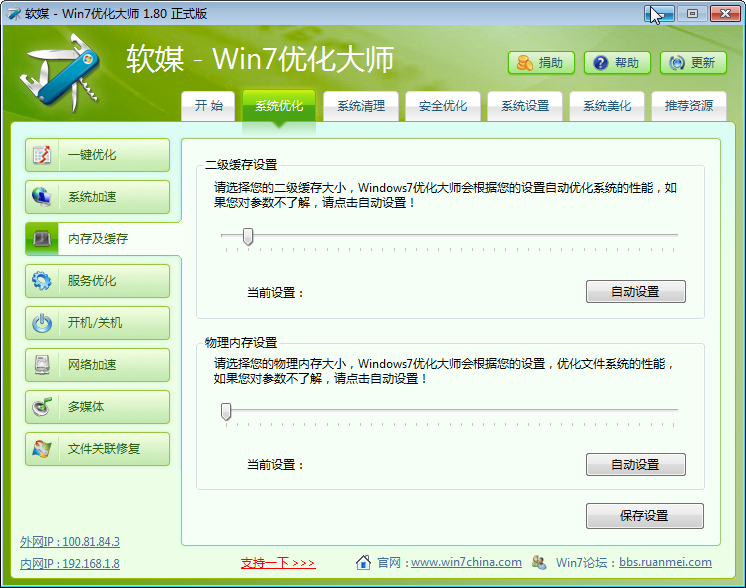Open bbs.ruanmei.com forum link
The height and width of the screenshot is (588, 746).
665,562
